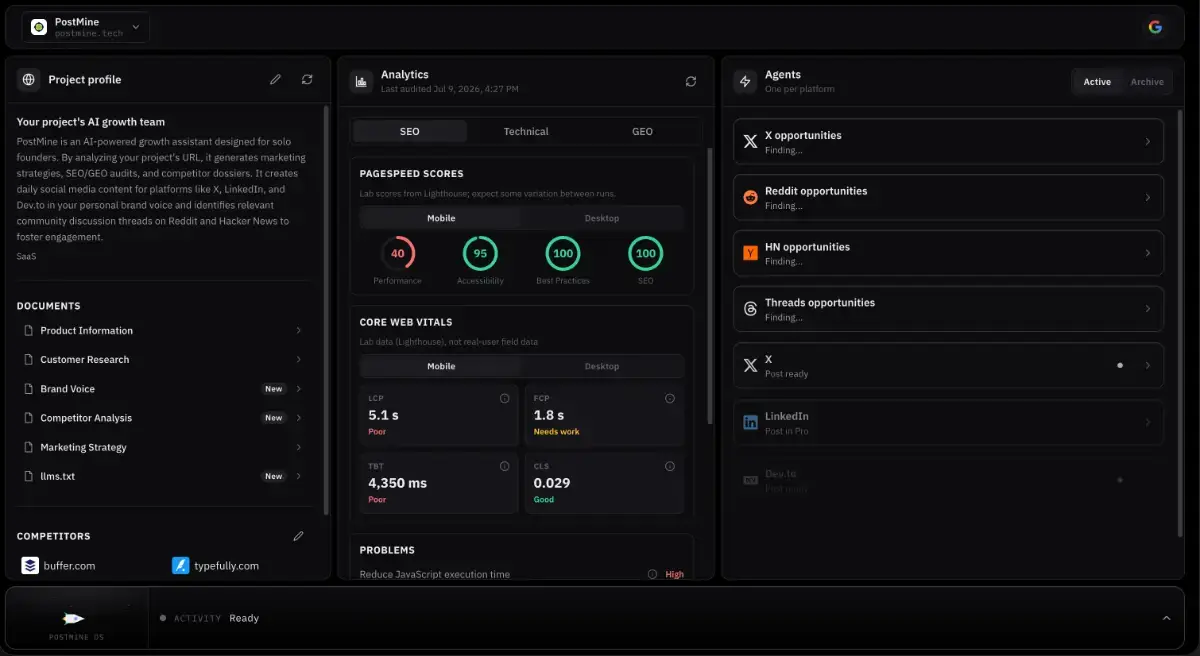This screenshot has width=1200, height=656.
Task: Click the Google account icon
Action: [x=1155, y=27]
